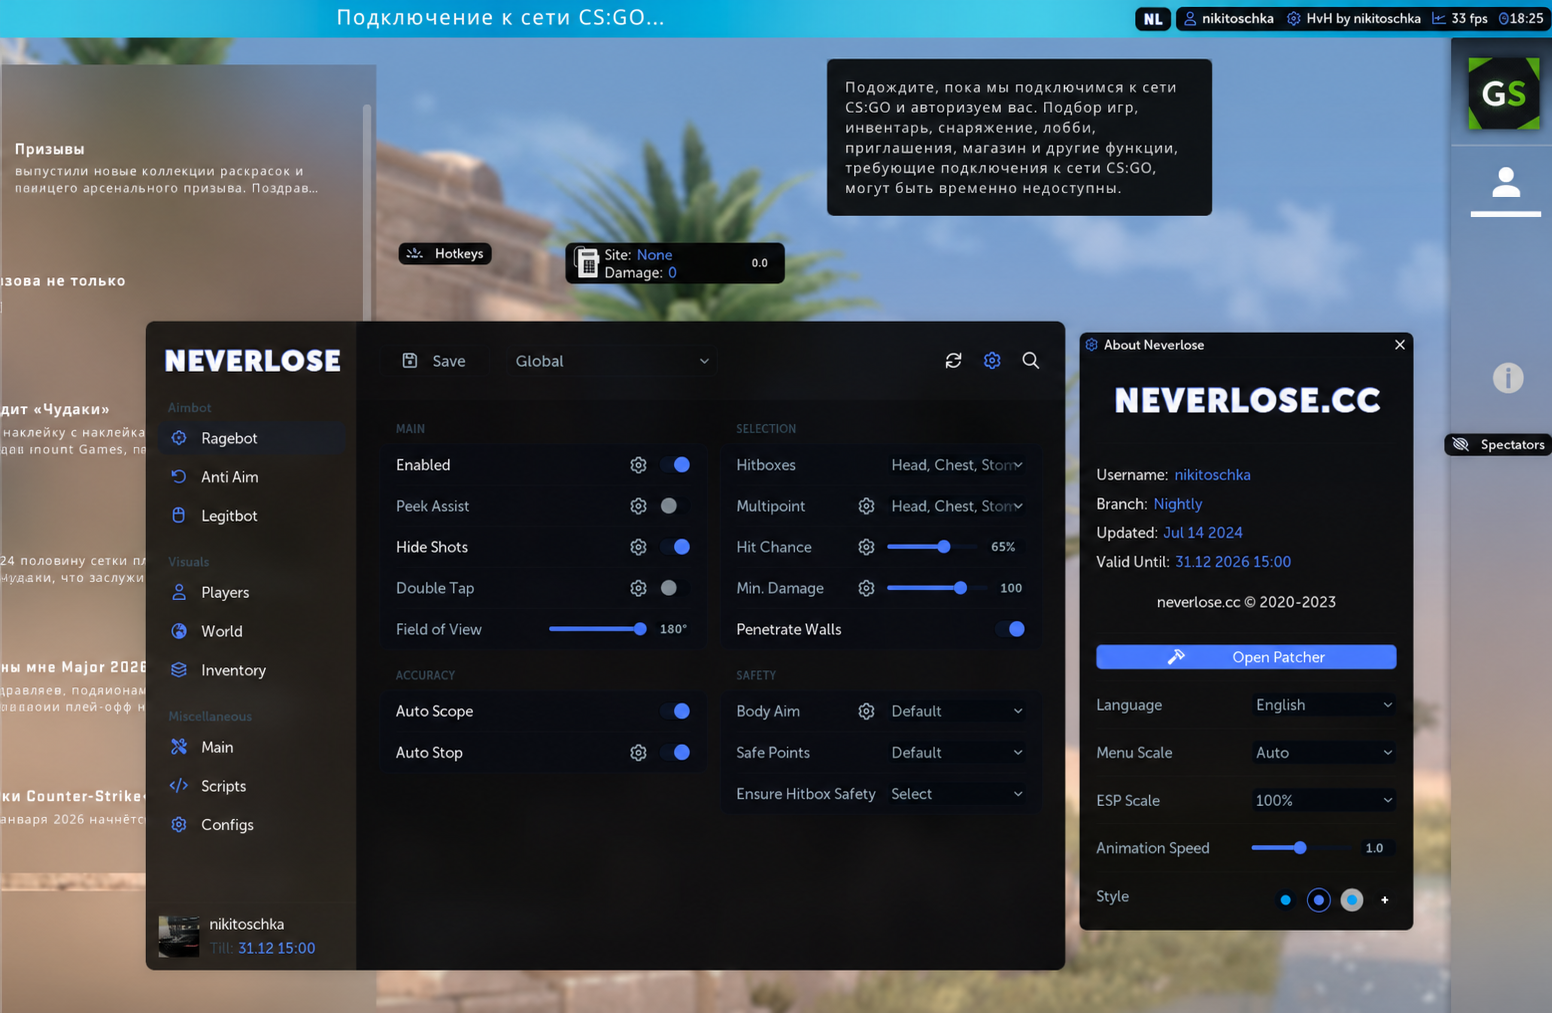1552x1013 pixels.
Task: Switch to the Anti Aim section
Action: pyautogui.click(x=252, y=477)
